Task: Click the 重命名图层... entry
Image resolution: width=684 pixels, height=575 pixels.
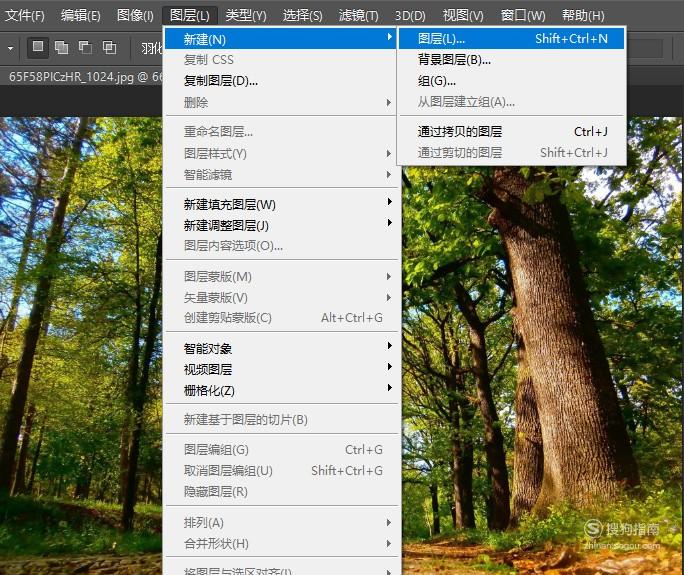Action: (x=281, y=131)
